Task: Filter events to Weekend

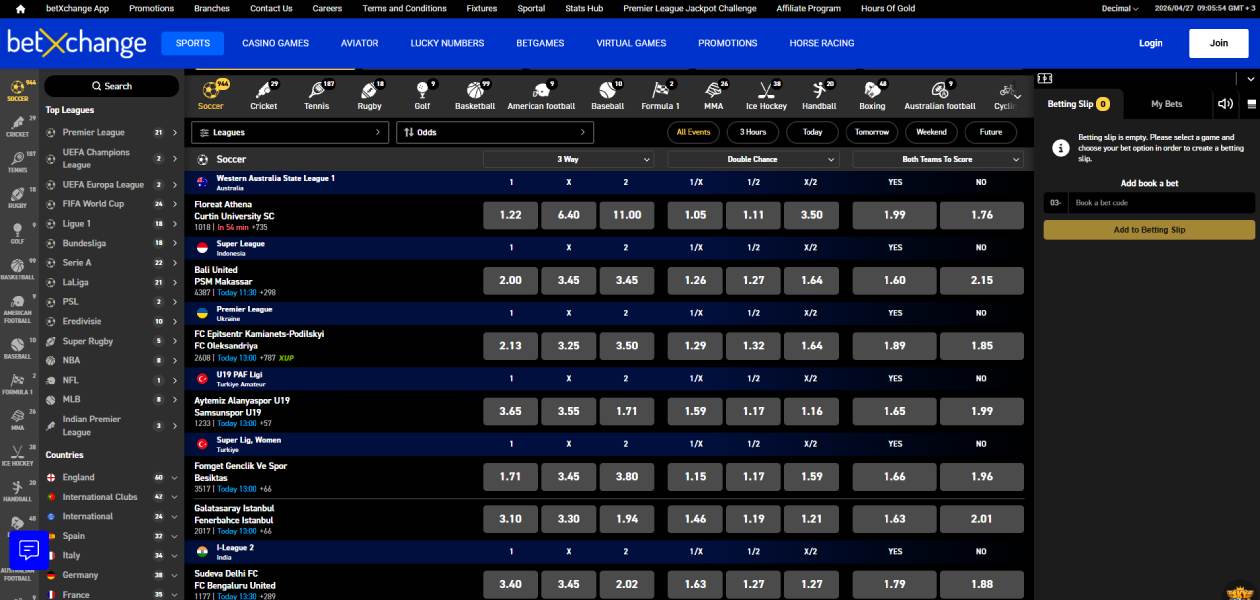Action: coord(931,132)
